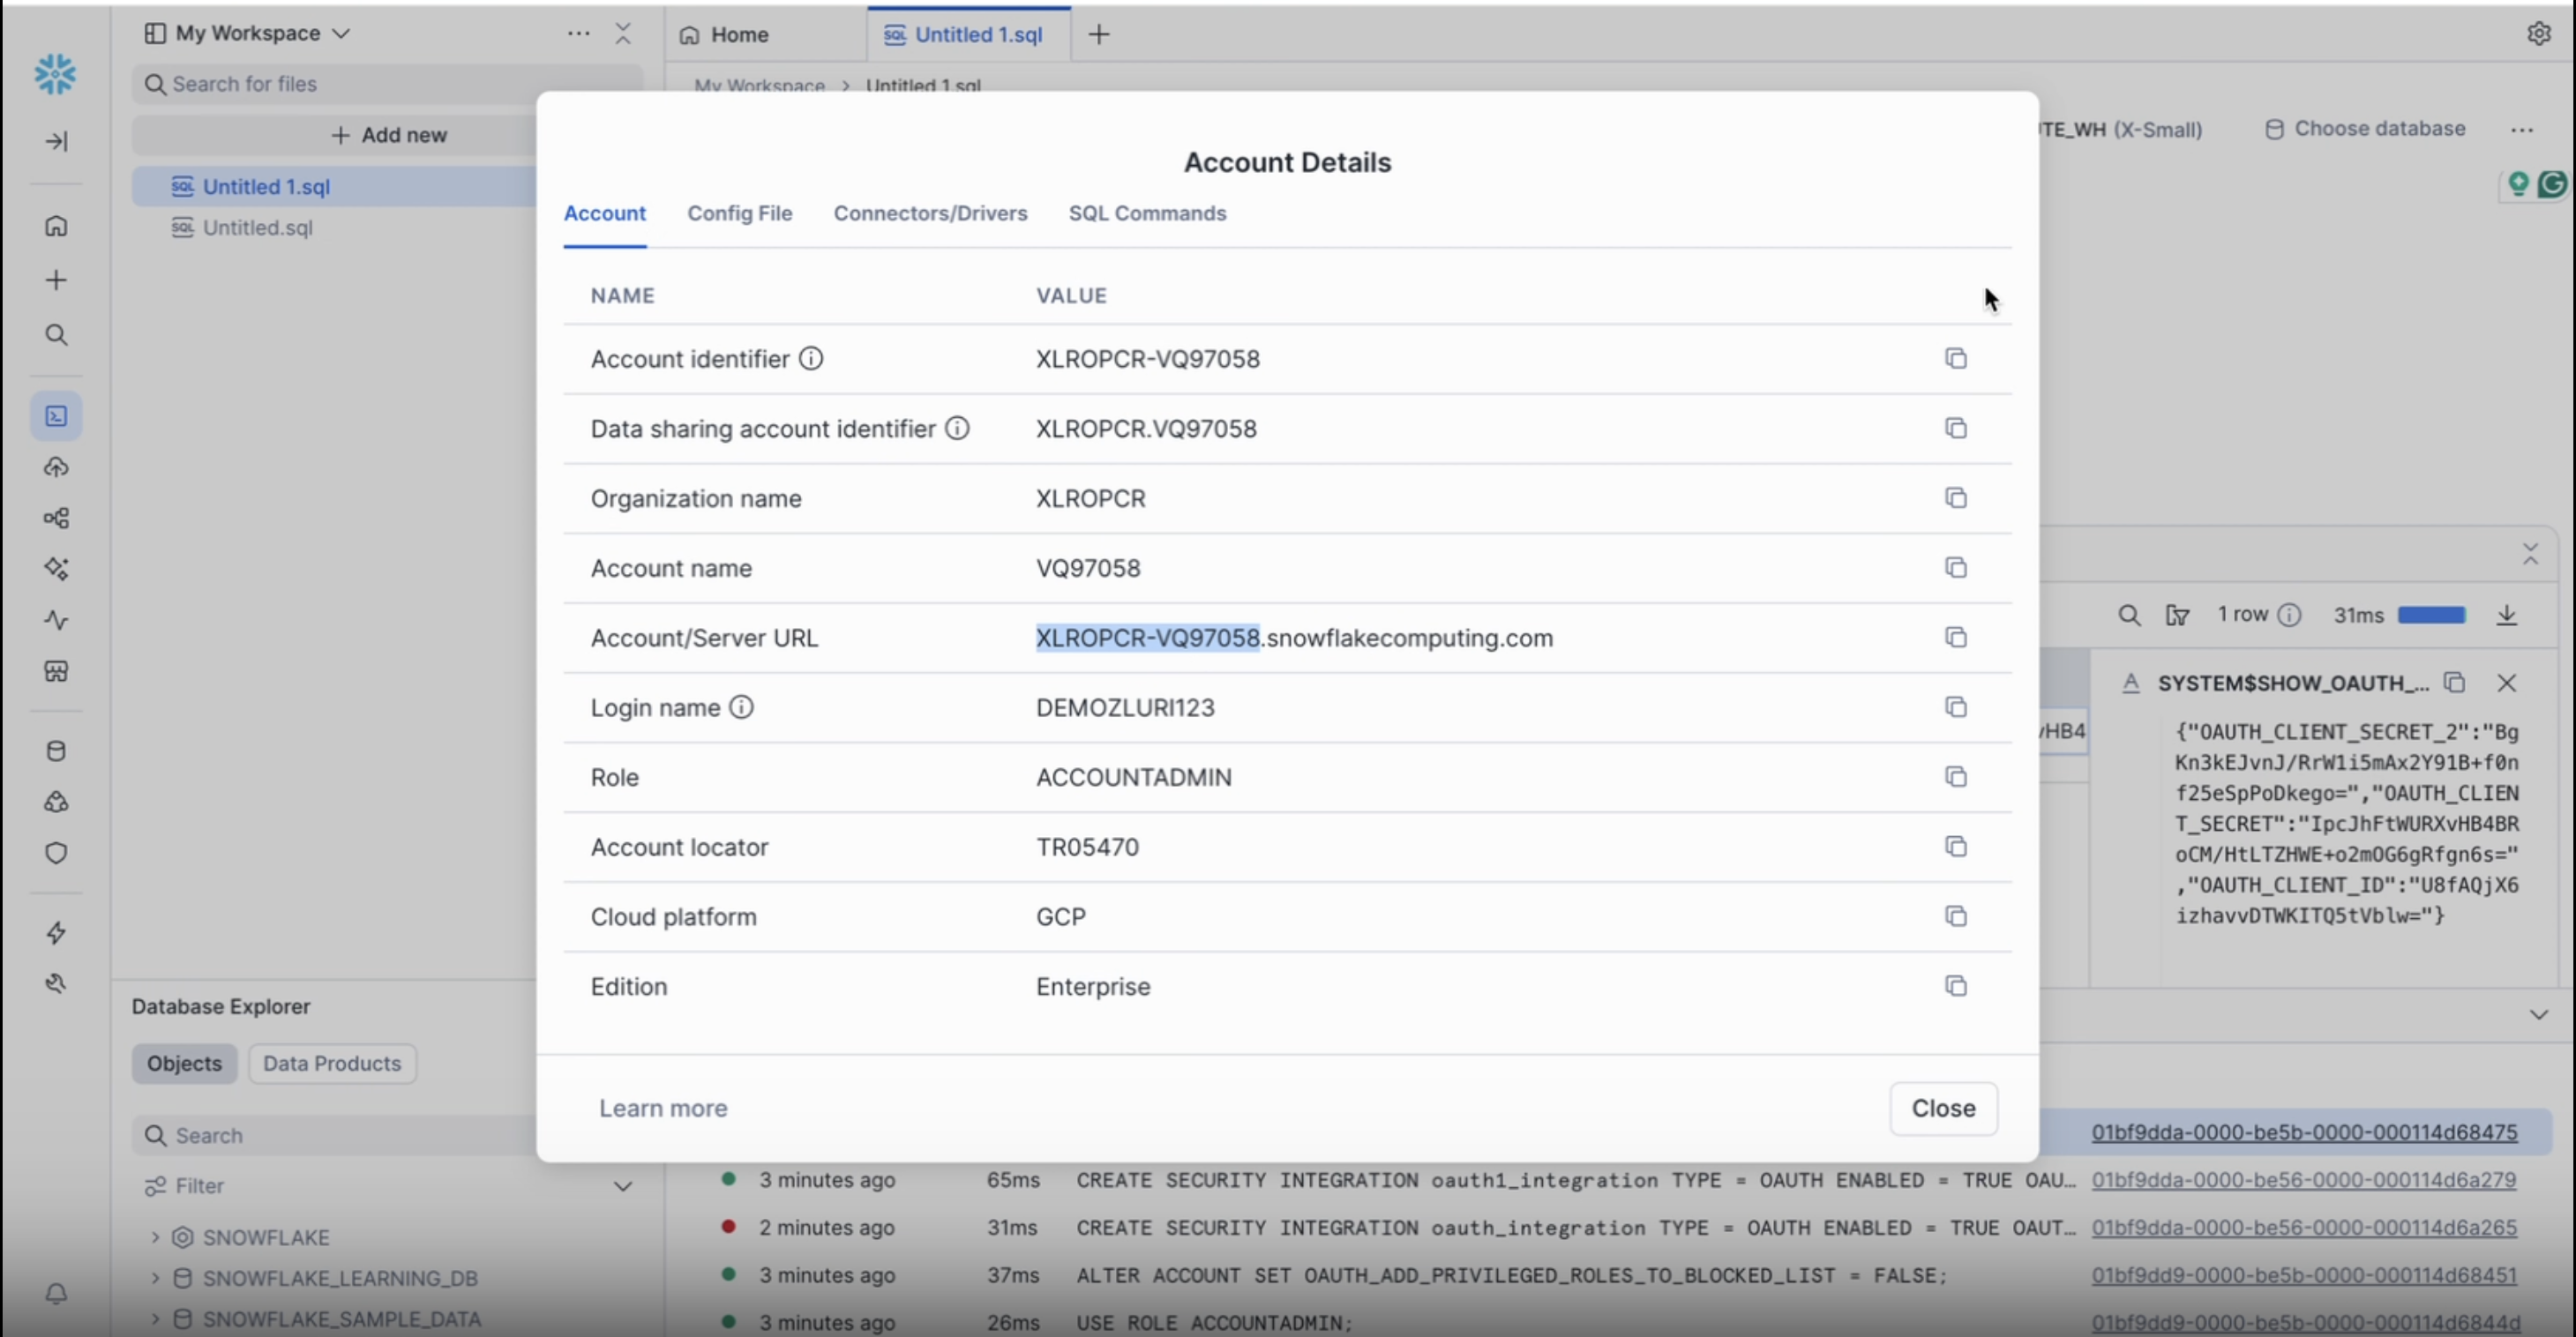This screenshot has height=1337, width=2576.
Task: Download query results icon
Action: coord(2506,614)
